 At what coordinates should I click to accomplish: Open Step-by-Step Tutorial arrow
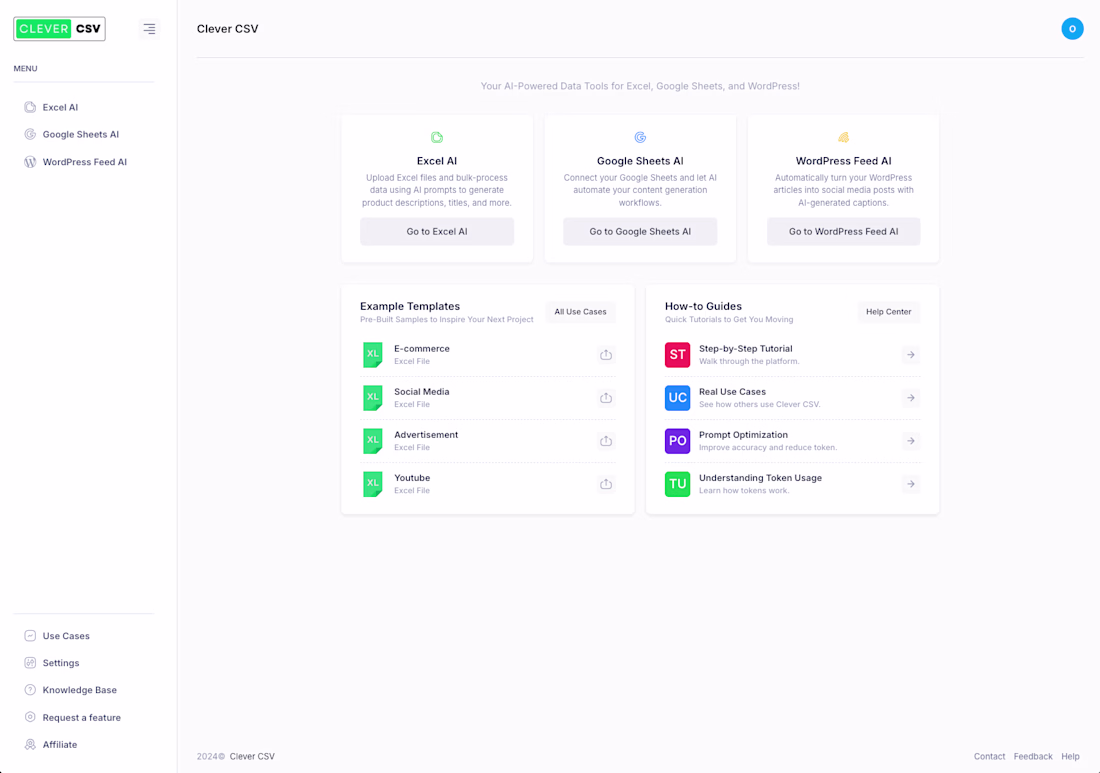click(911, 355)
